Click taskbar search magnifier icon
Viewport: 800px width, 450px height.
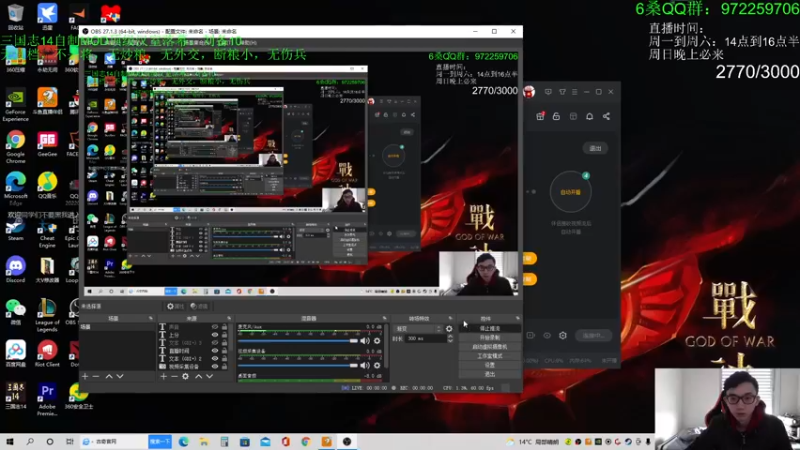30,442
